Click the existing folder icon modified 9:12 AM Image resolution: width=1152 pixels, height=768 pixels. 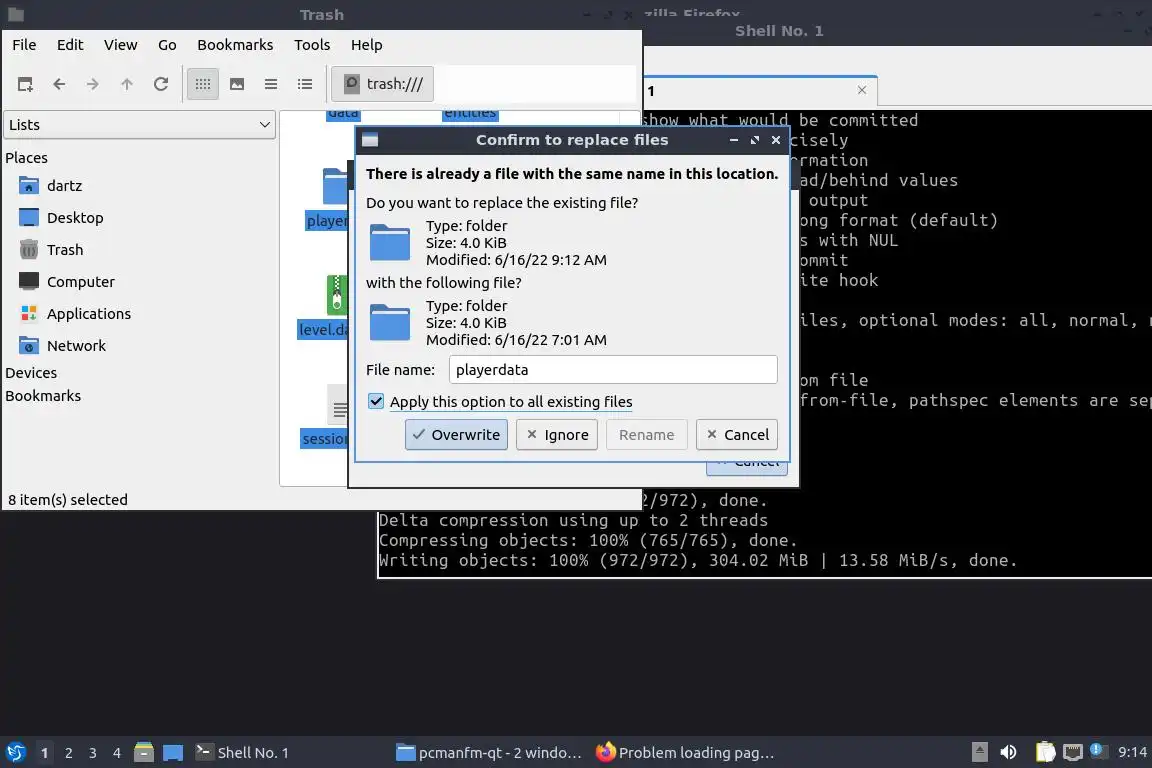pyautogui.click(x=389, y=243)
